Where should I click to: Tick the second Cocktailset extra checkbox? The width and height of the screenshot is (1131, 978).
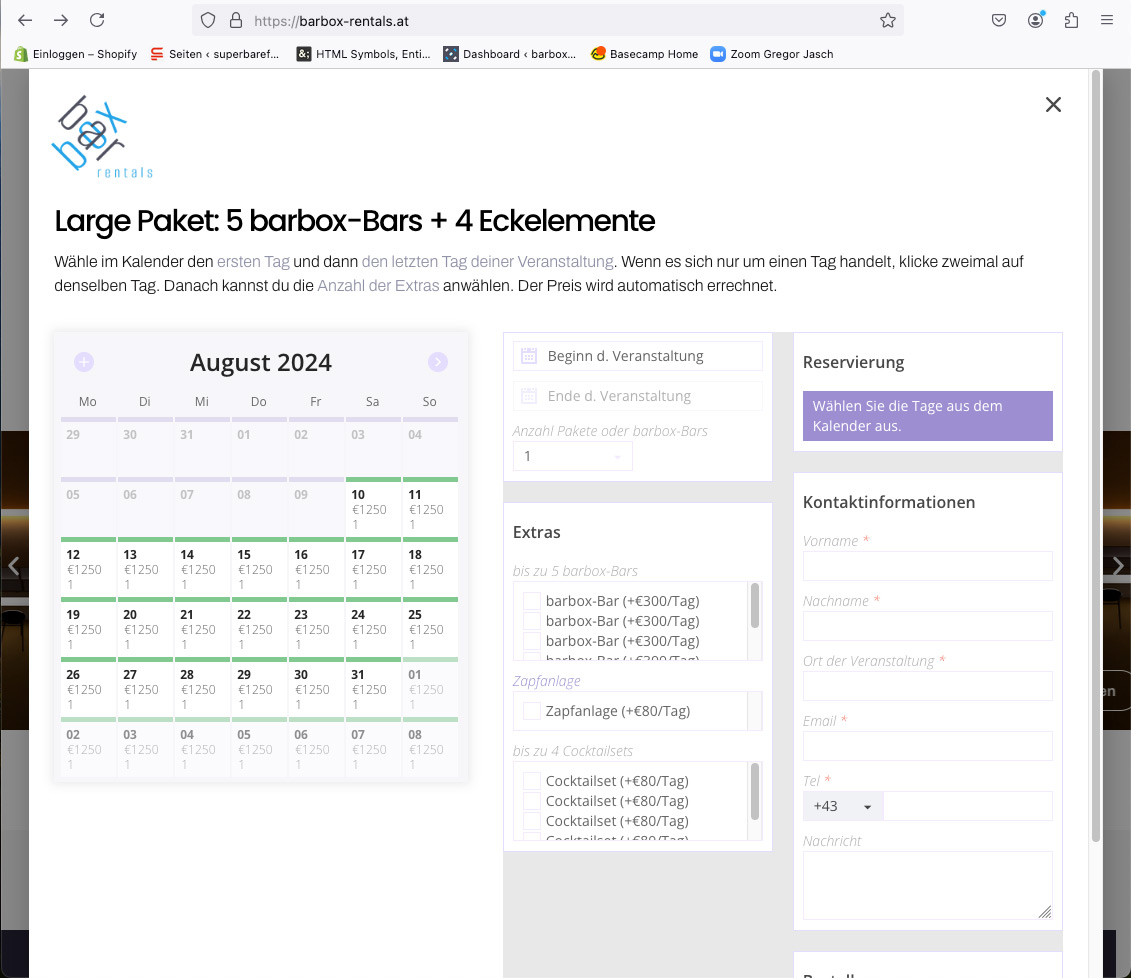532,801
